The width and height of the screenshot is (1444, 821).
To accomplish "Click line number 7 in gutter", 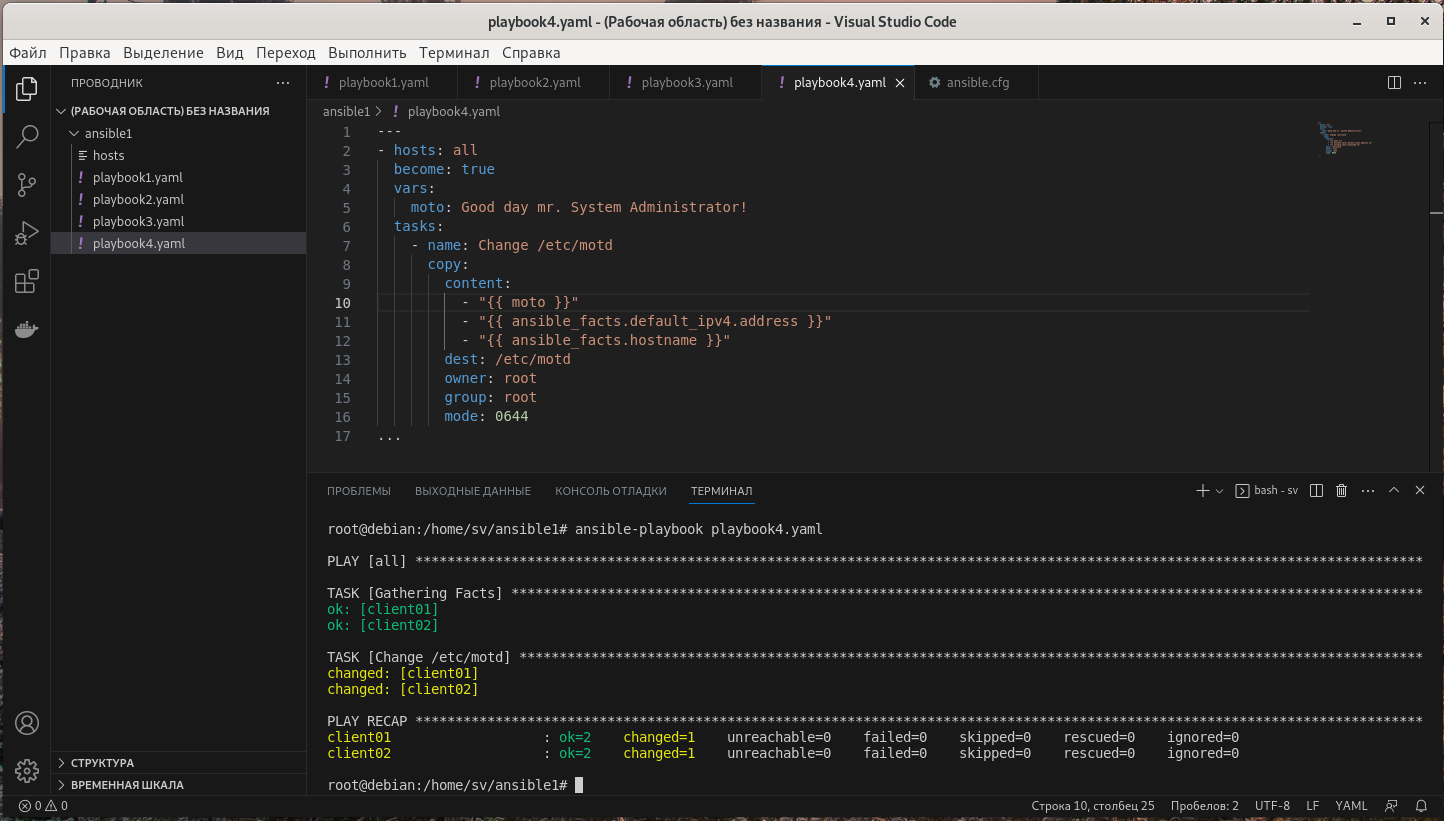I will point(346,246).
